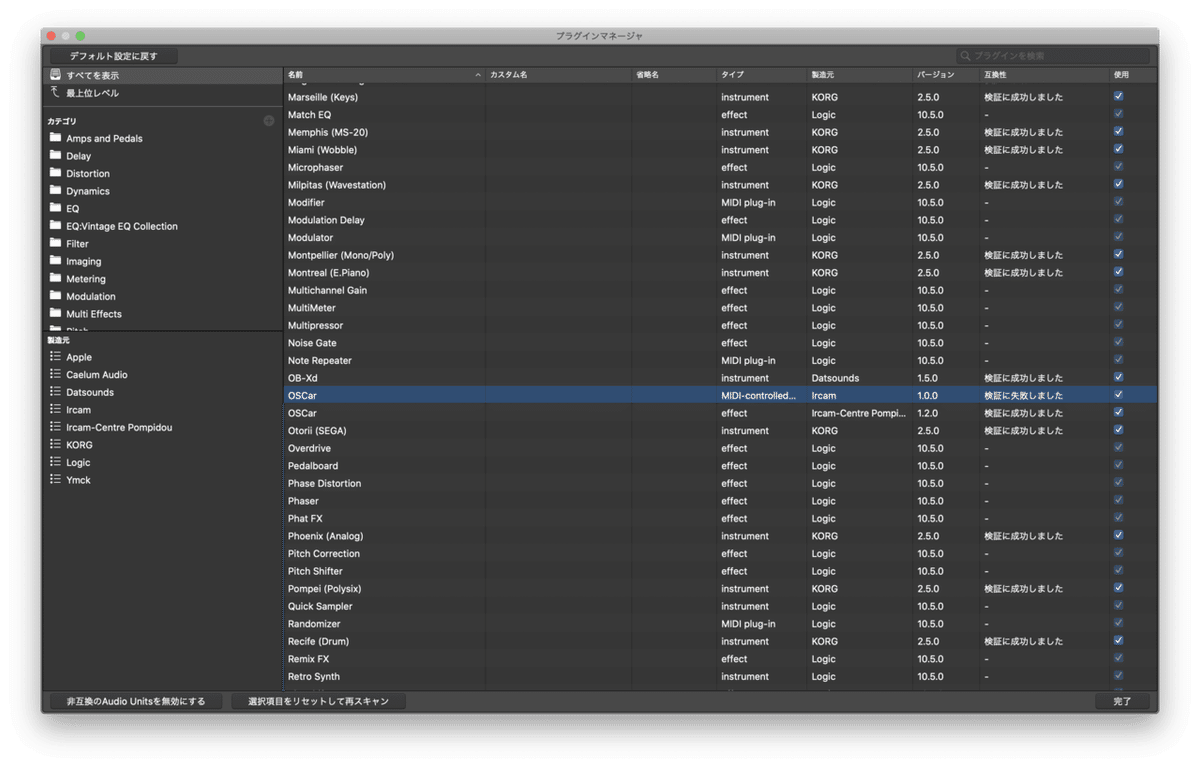Click the Delay category folder icon
1200x768 pixels.
[56, 155]
